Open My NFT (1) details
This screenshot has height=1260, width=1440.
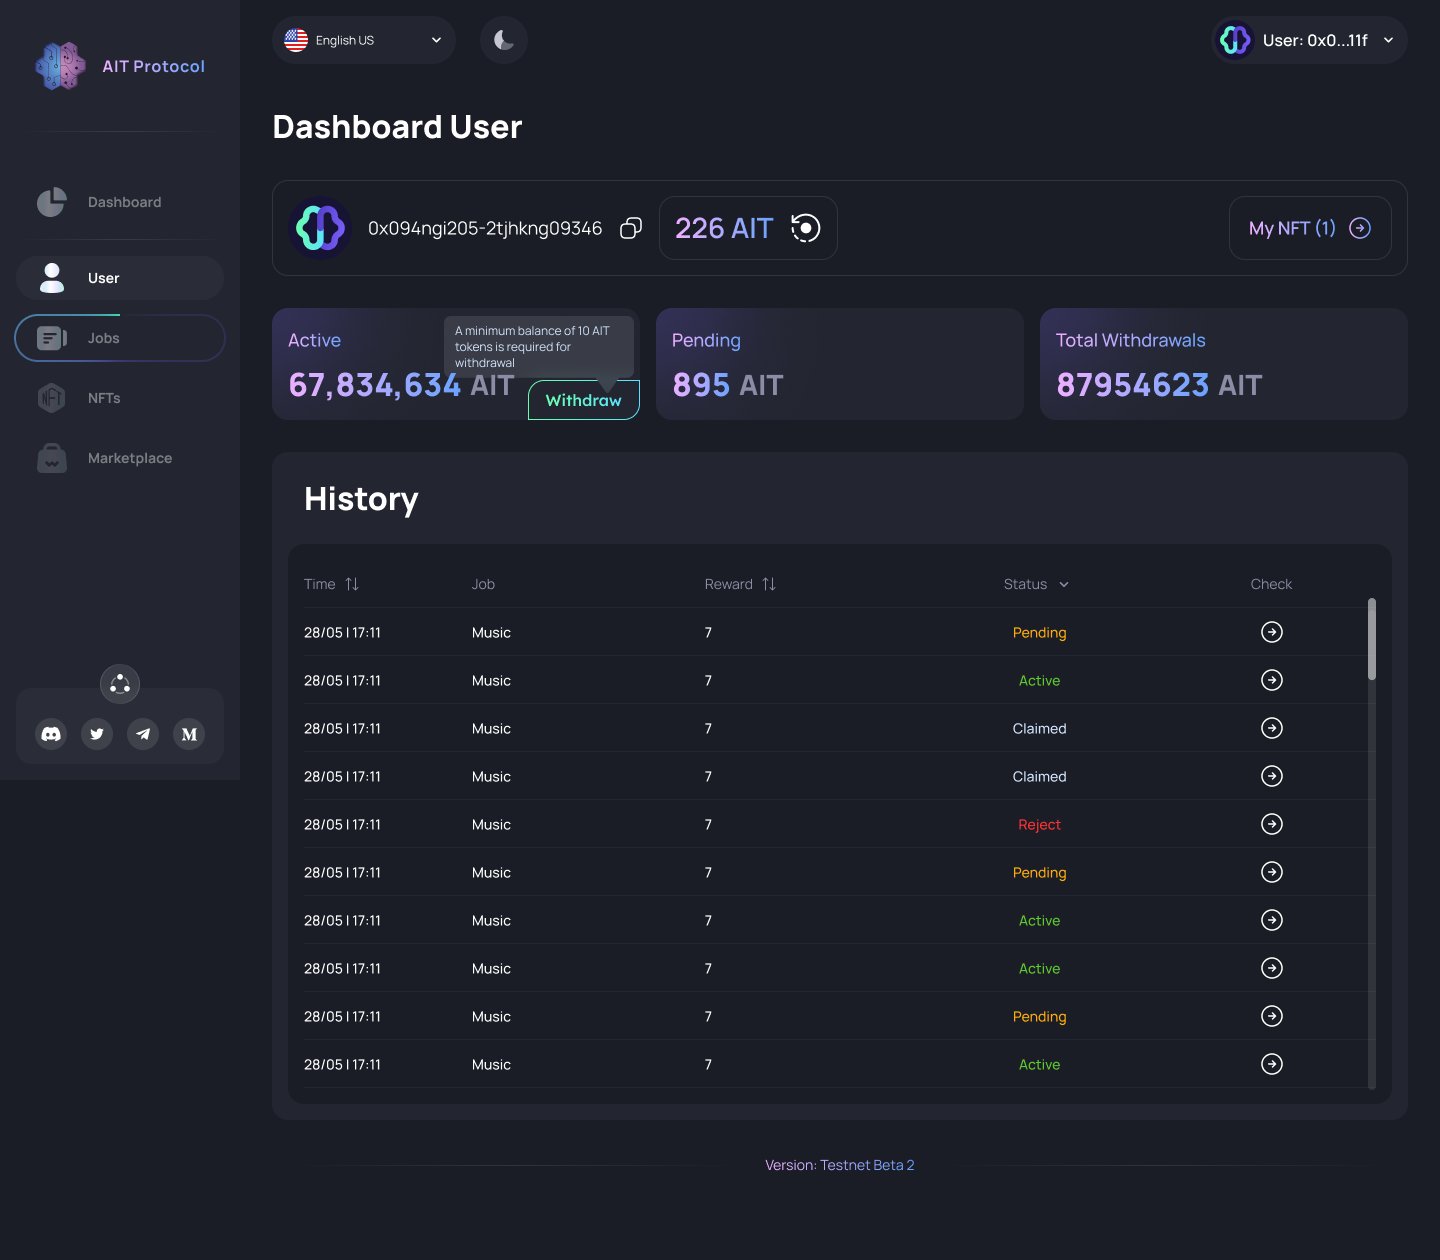[x=1309, y=228]
